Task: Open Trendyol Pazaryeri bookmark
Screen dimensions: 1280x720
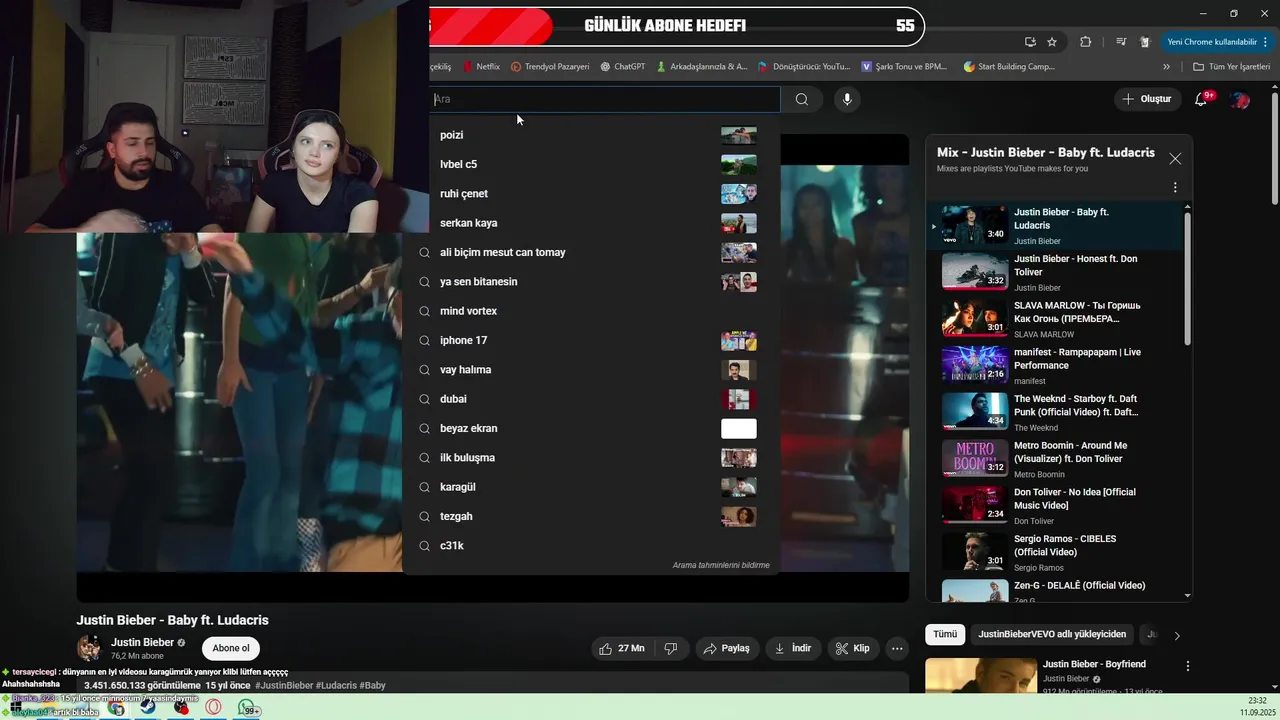Action: coord(550,67)
